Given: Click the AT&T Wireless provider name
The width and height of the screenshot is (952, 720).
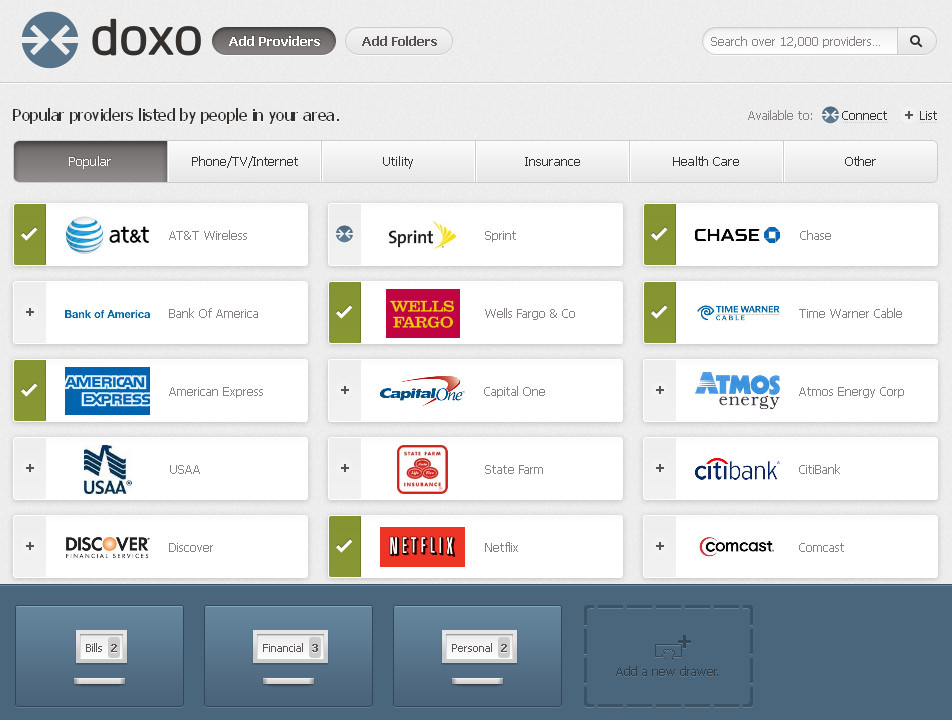Looking at the screenshot, I should coord(208,236).
